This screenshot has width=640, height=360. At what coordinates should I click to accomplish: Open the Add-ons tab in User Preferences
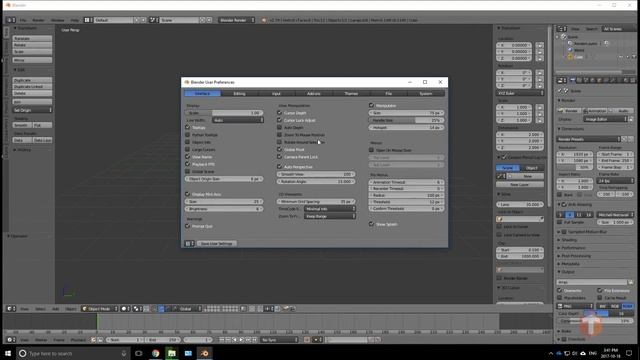313,93
